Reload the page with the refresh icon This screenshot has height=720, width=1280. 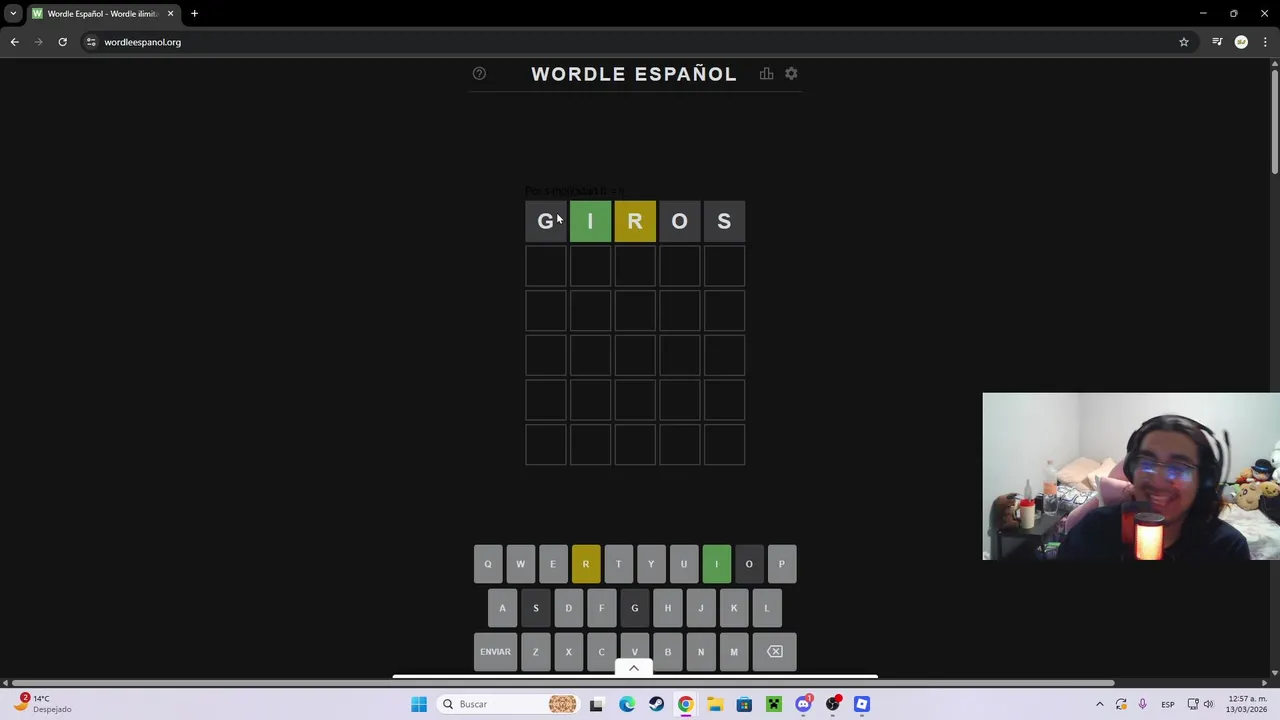pos(62,42)
